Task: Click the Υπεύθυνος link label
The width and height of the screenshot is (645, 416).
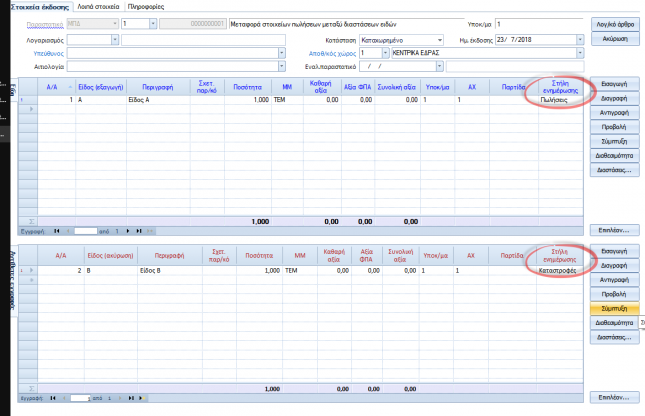Action: (49, 53)
